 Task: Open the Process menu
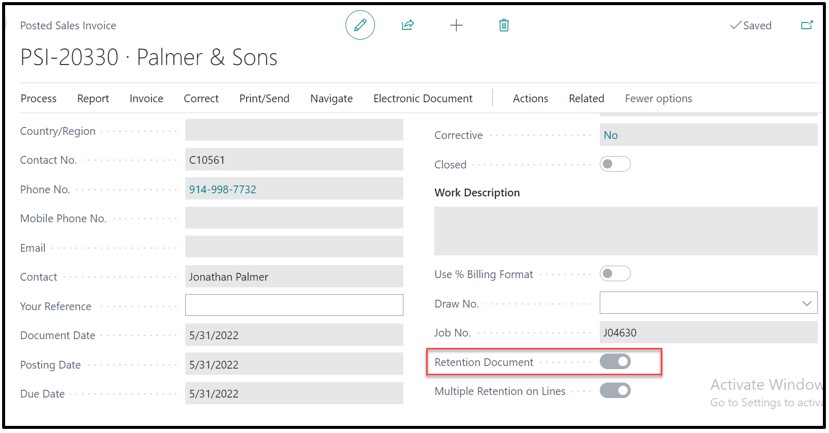[39, 98]
